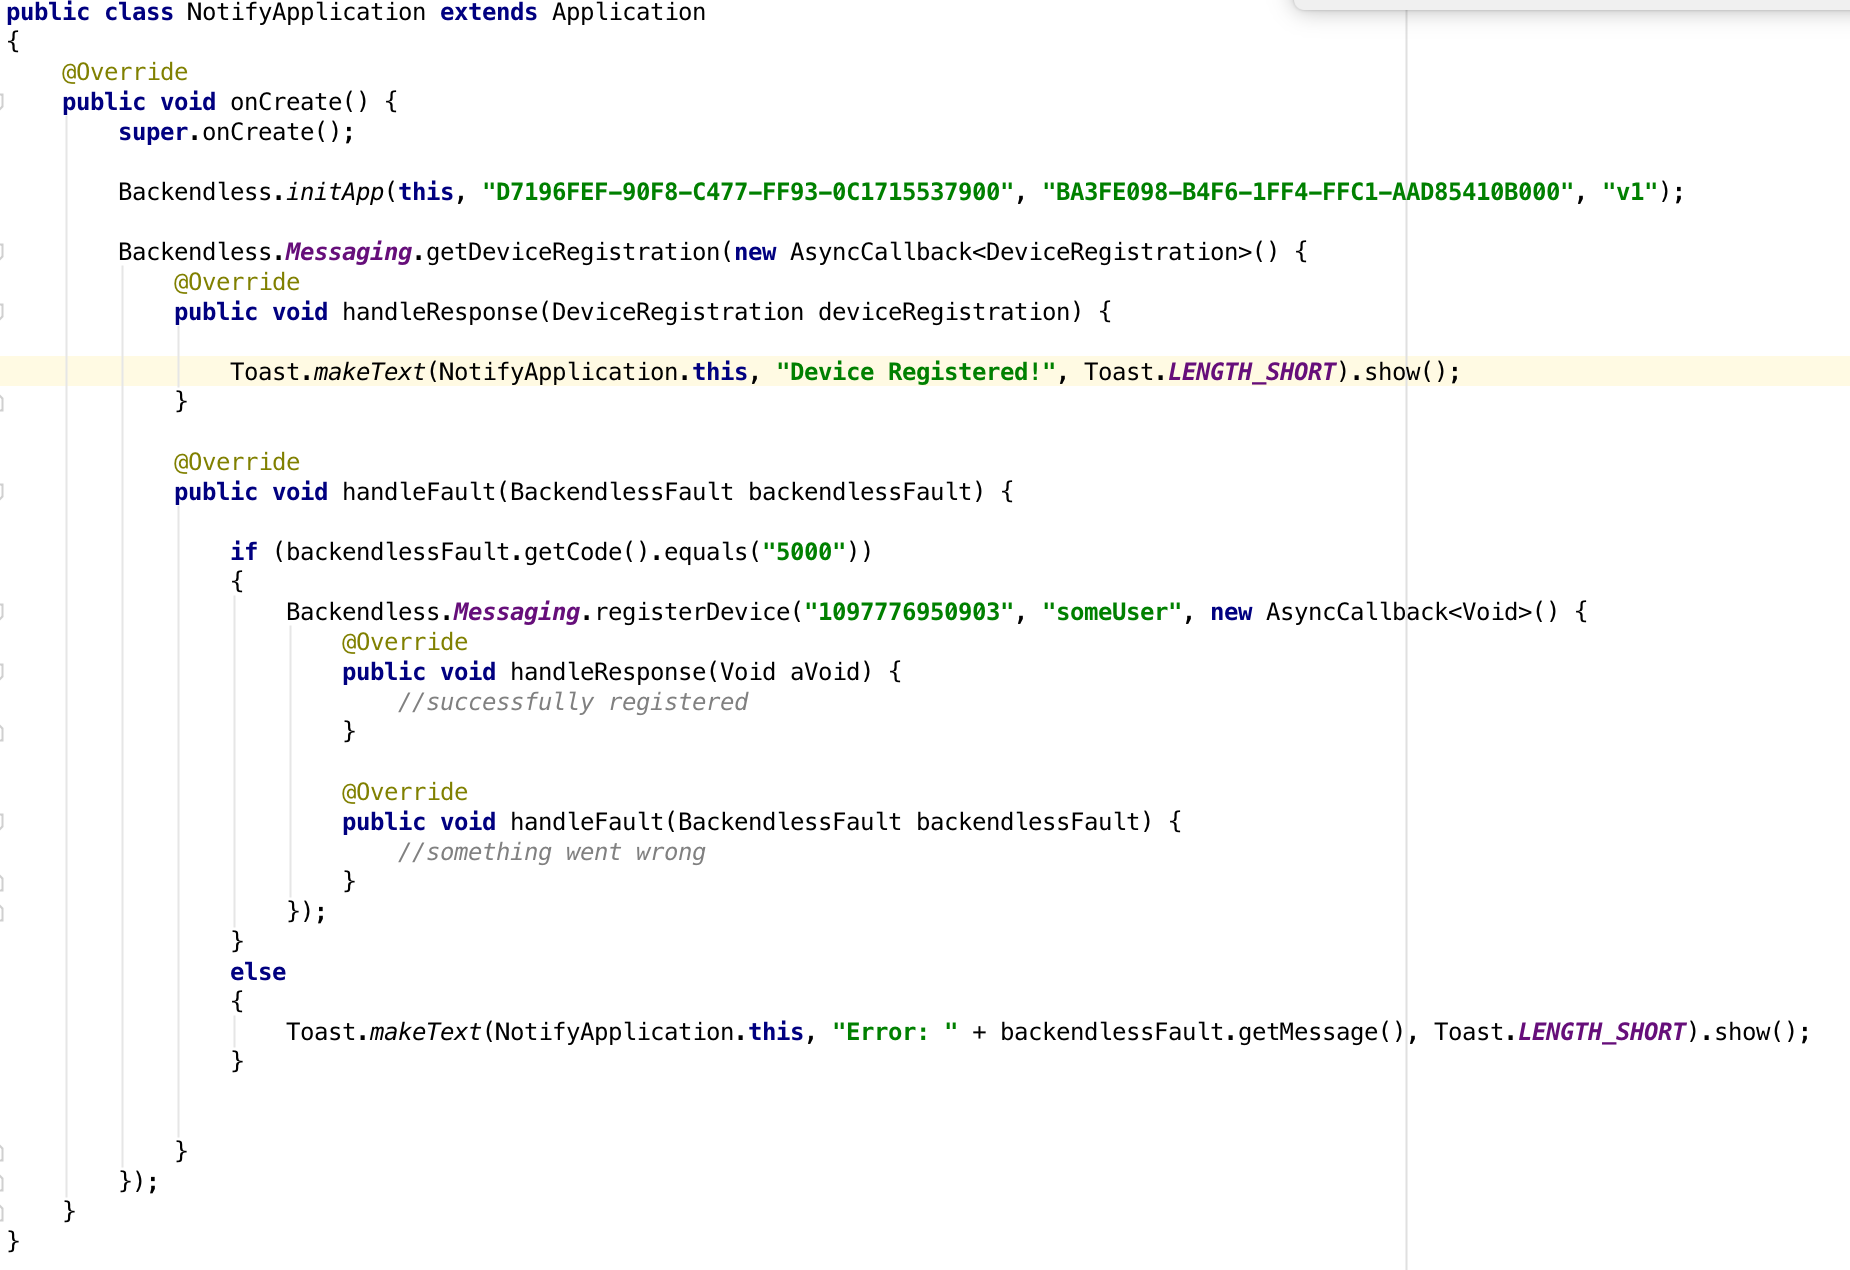Click the if keyword
Image resolution: width=1850 pixels, height=1270 pixels.
(244, 552)
